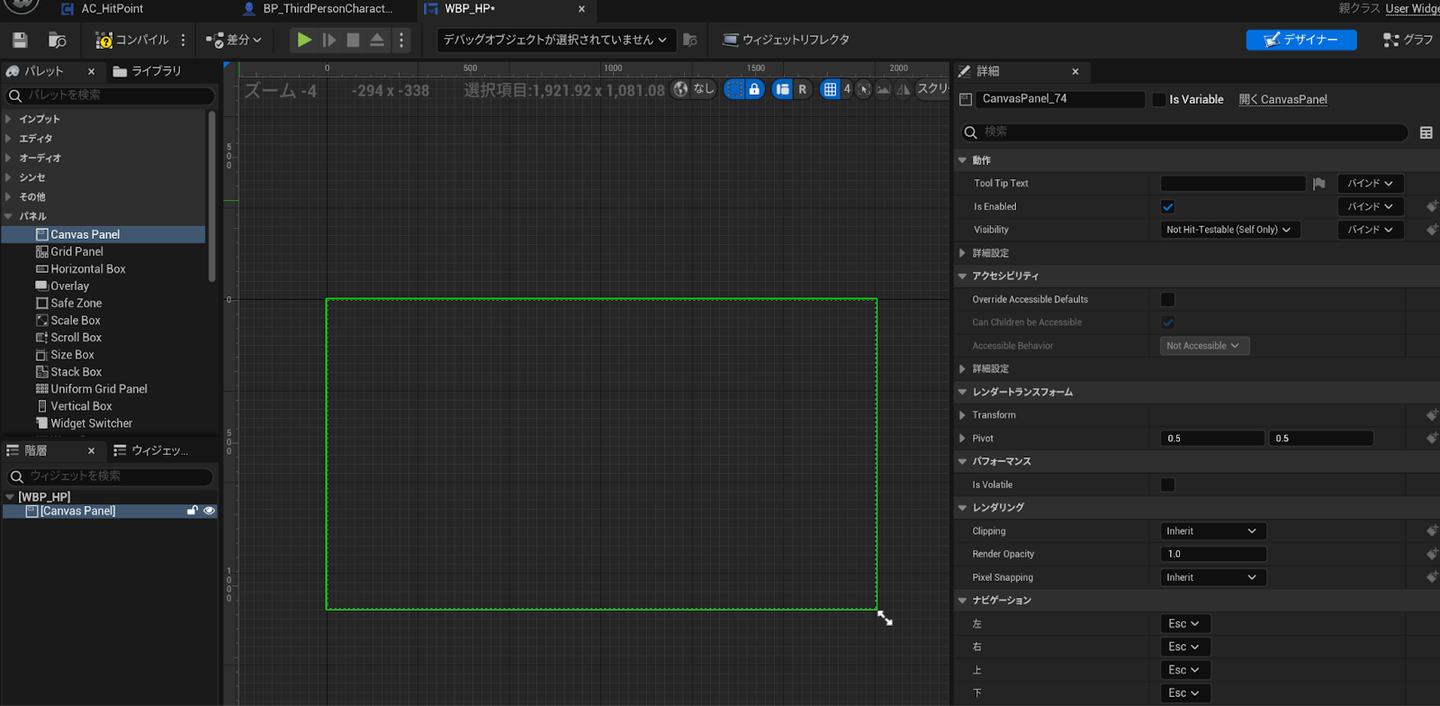The width and height of the screenshot is (1440, 706).
Task: Expand the Transform property row
Action: click(963, 415)
